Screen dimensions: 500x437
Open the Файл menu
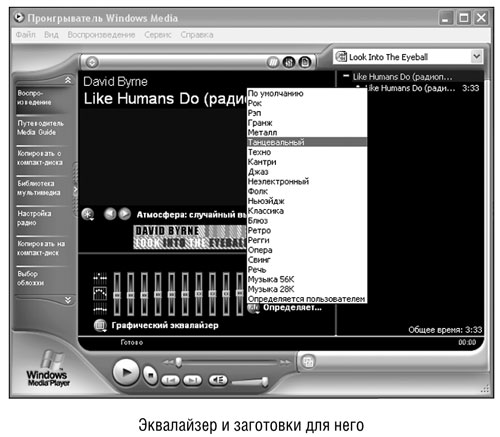point(25,35)
